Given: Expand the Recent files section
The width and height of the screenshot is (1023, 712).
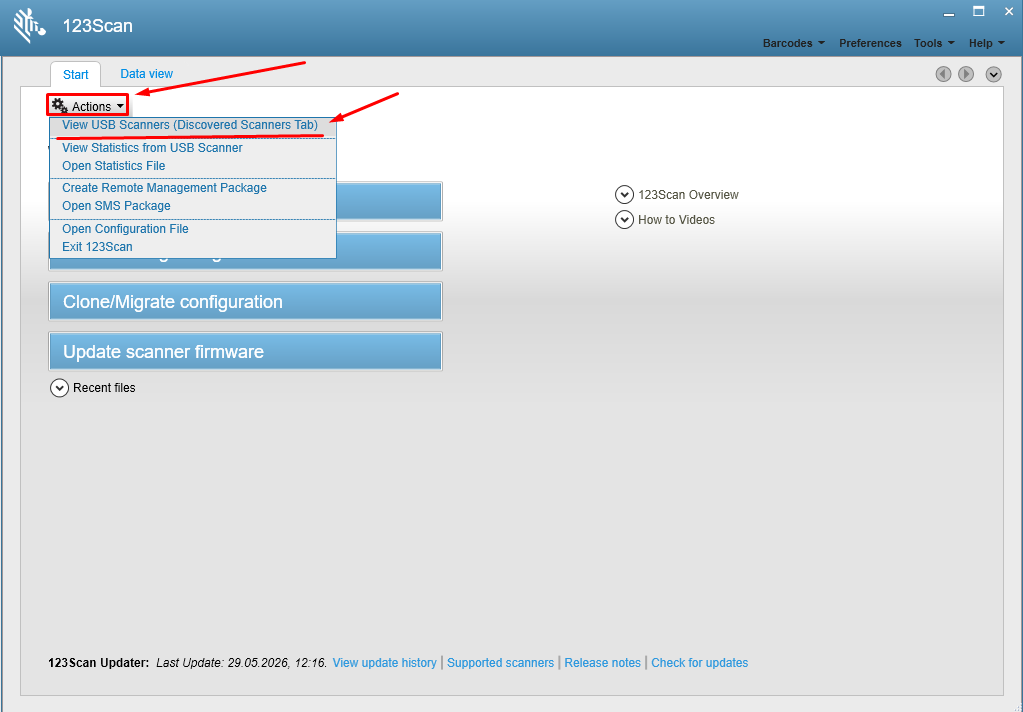Looking at the screenshot, I should coord(59,388).
